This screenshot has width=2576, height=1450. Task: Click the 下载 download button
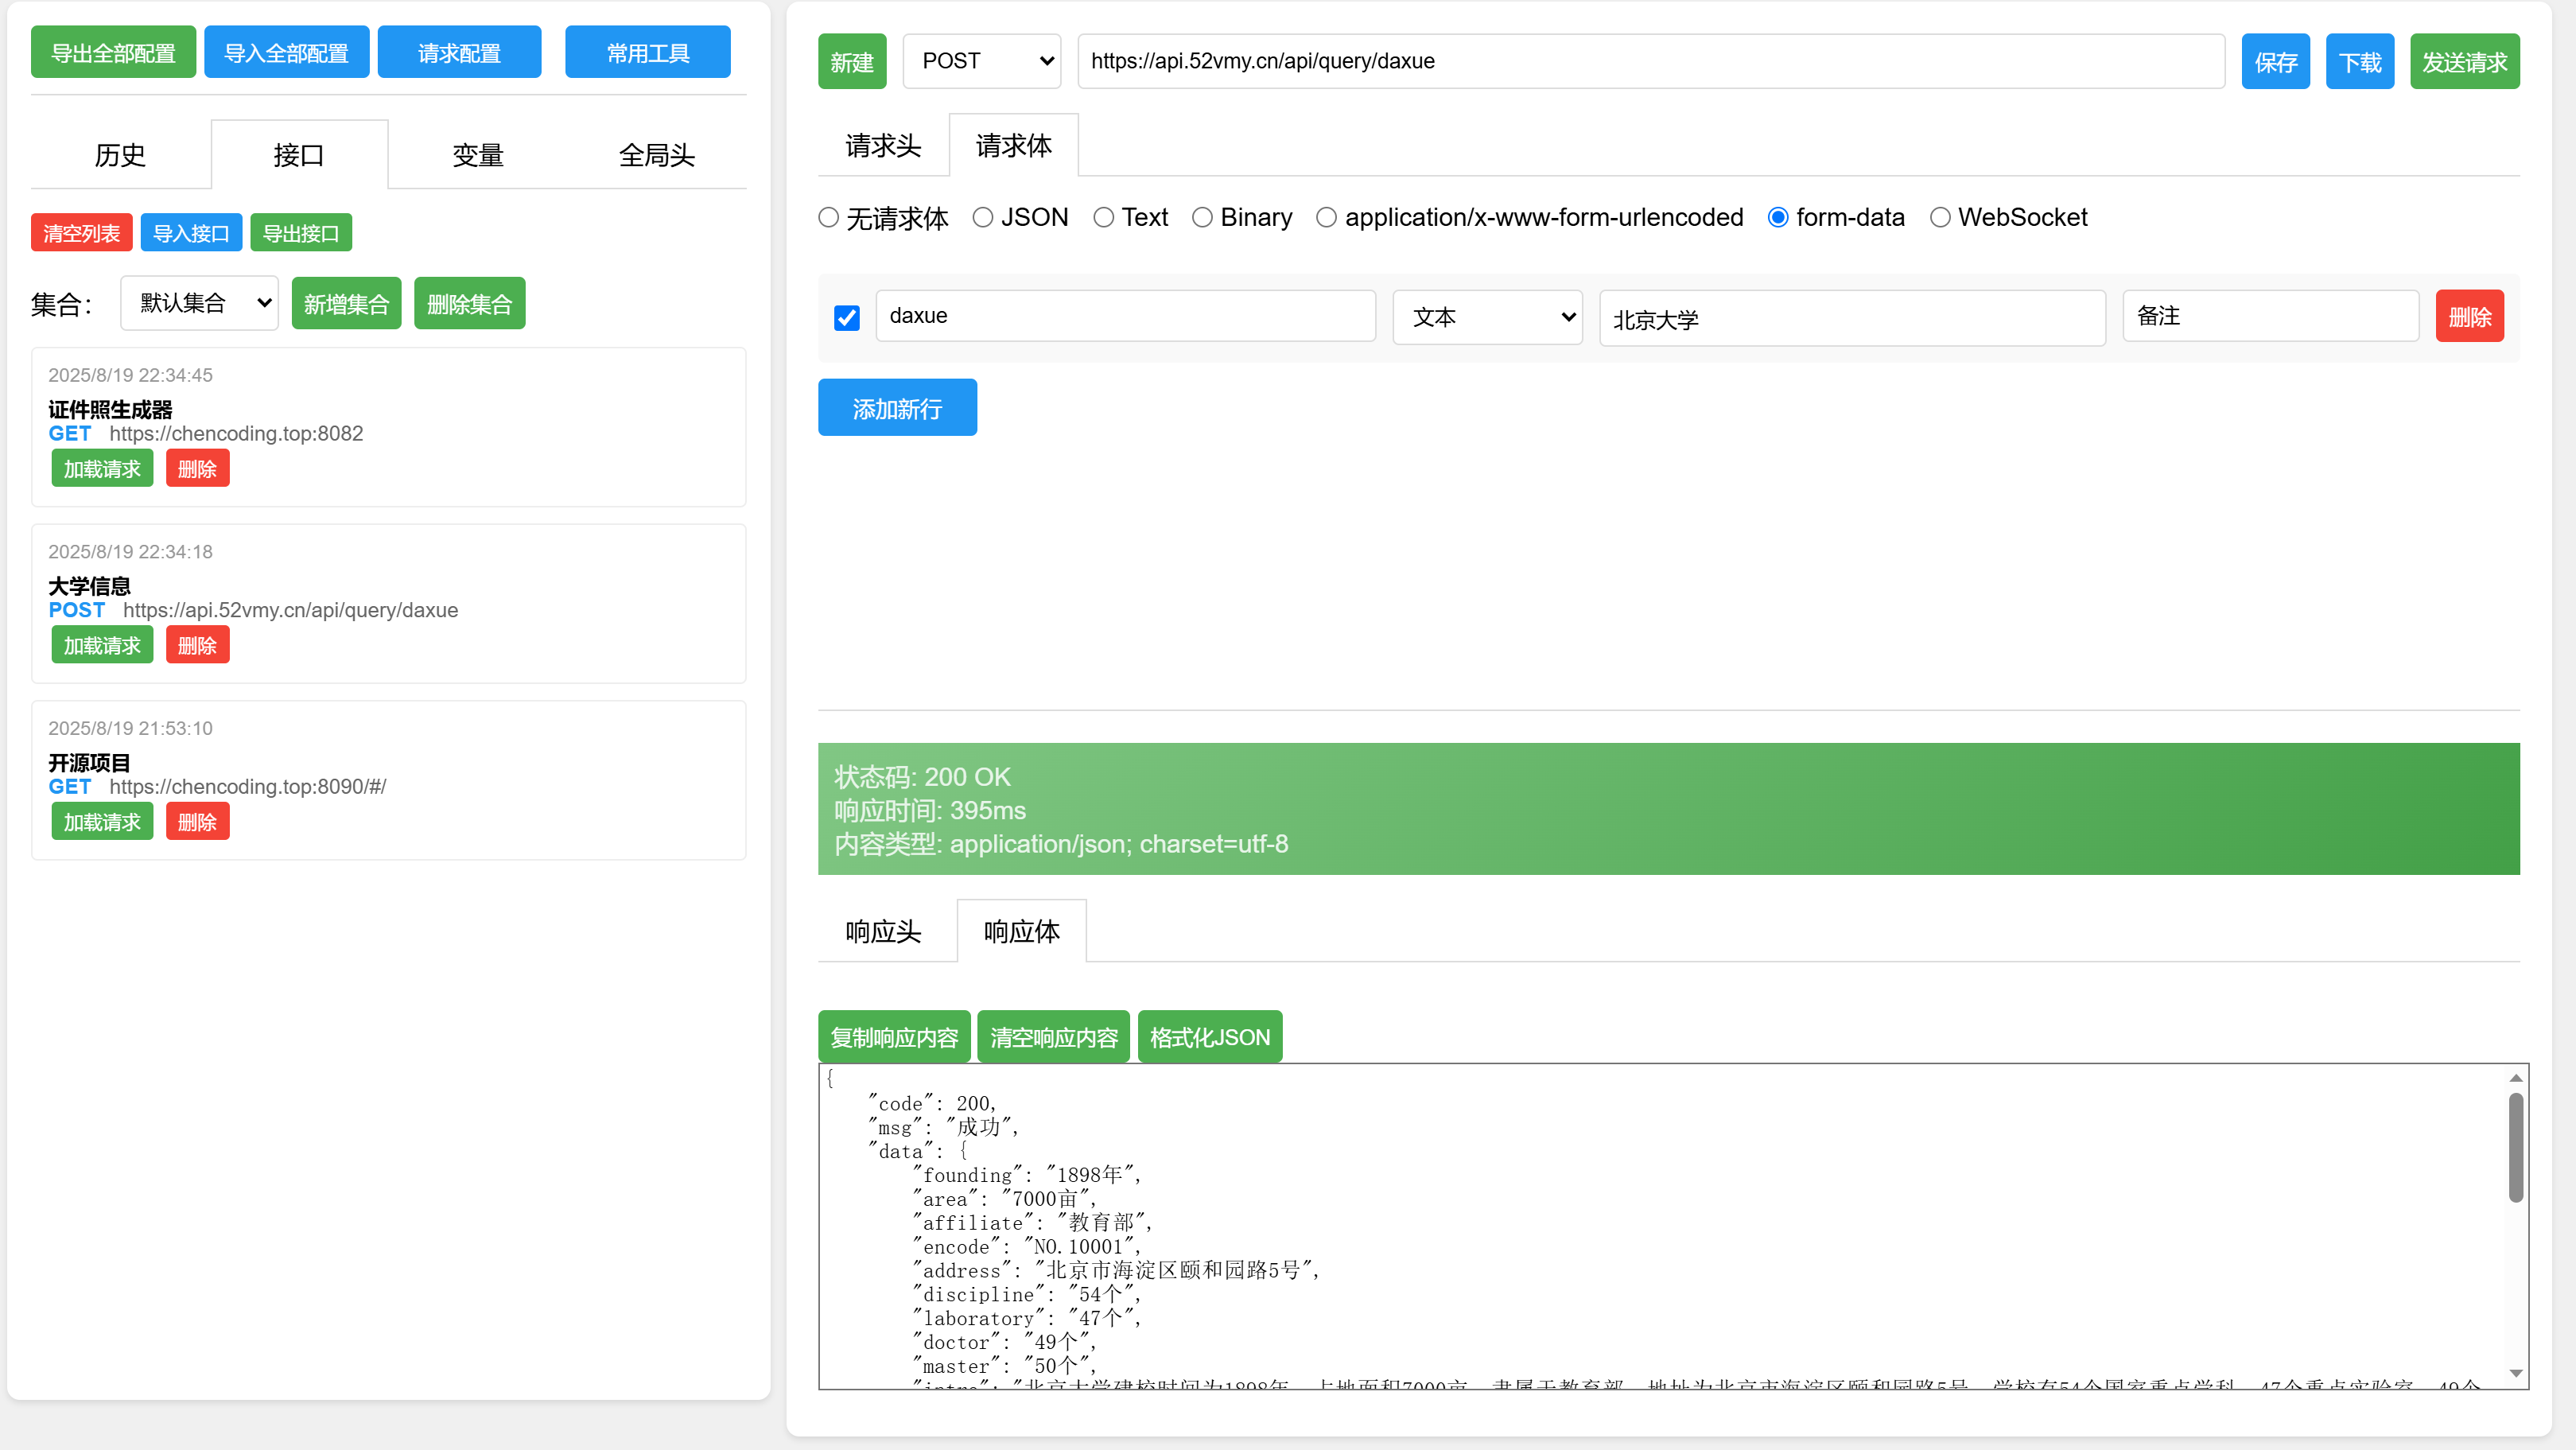[2359, 62]
